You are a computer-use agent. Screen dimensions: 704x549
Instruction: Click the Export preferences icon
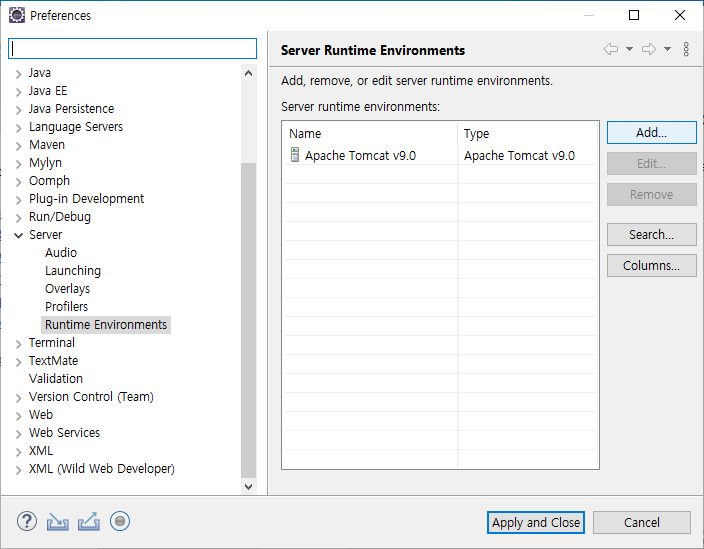point(89,522)
